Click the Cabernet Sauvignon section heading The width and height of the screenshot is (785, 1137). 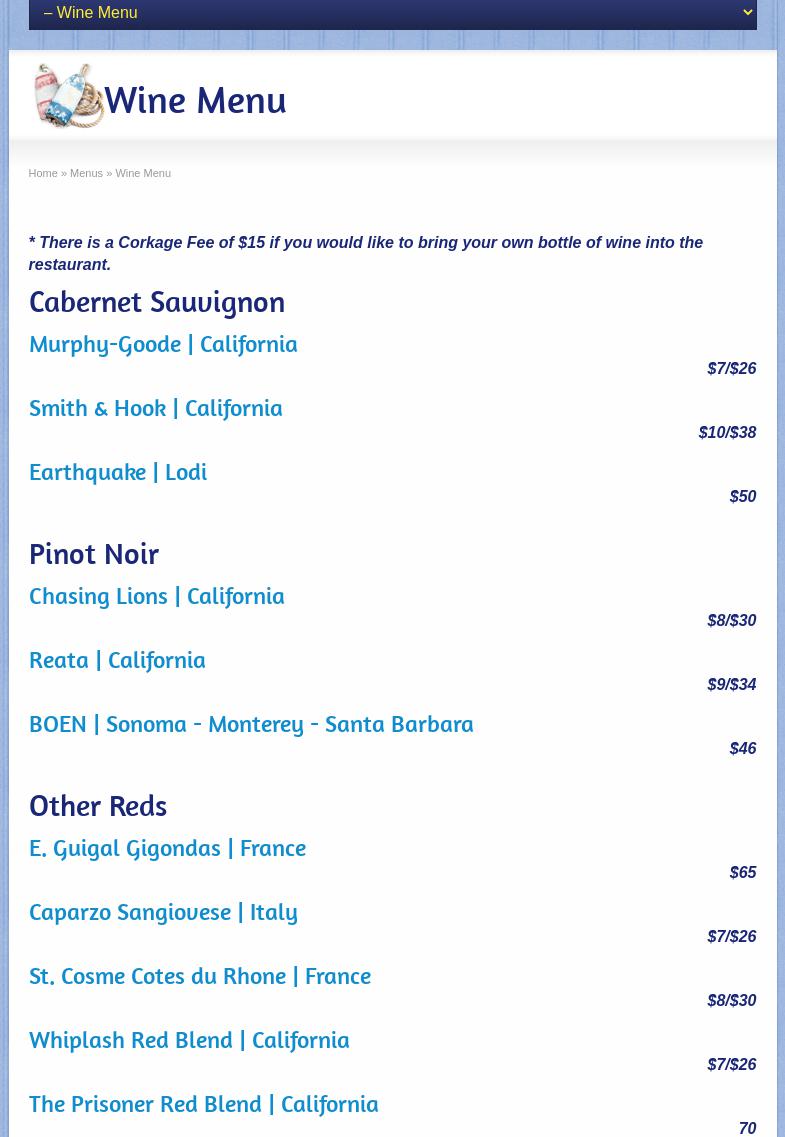coord(157,301)
